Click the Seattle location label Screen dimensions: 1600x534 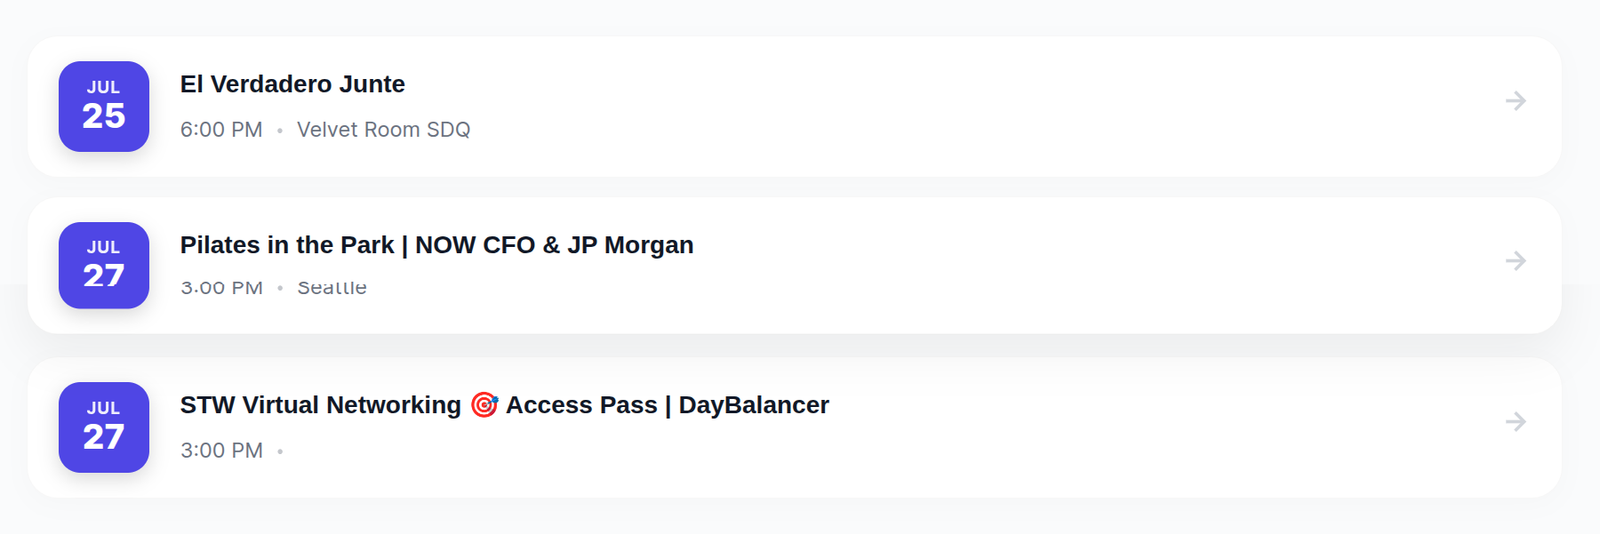tap(332, 288)
